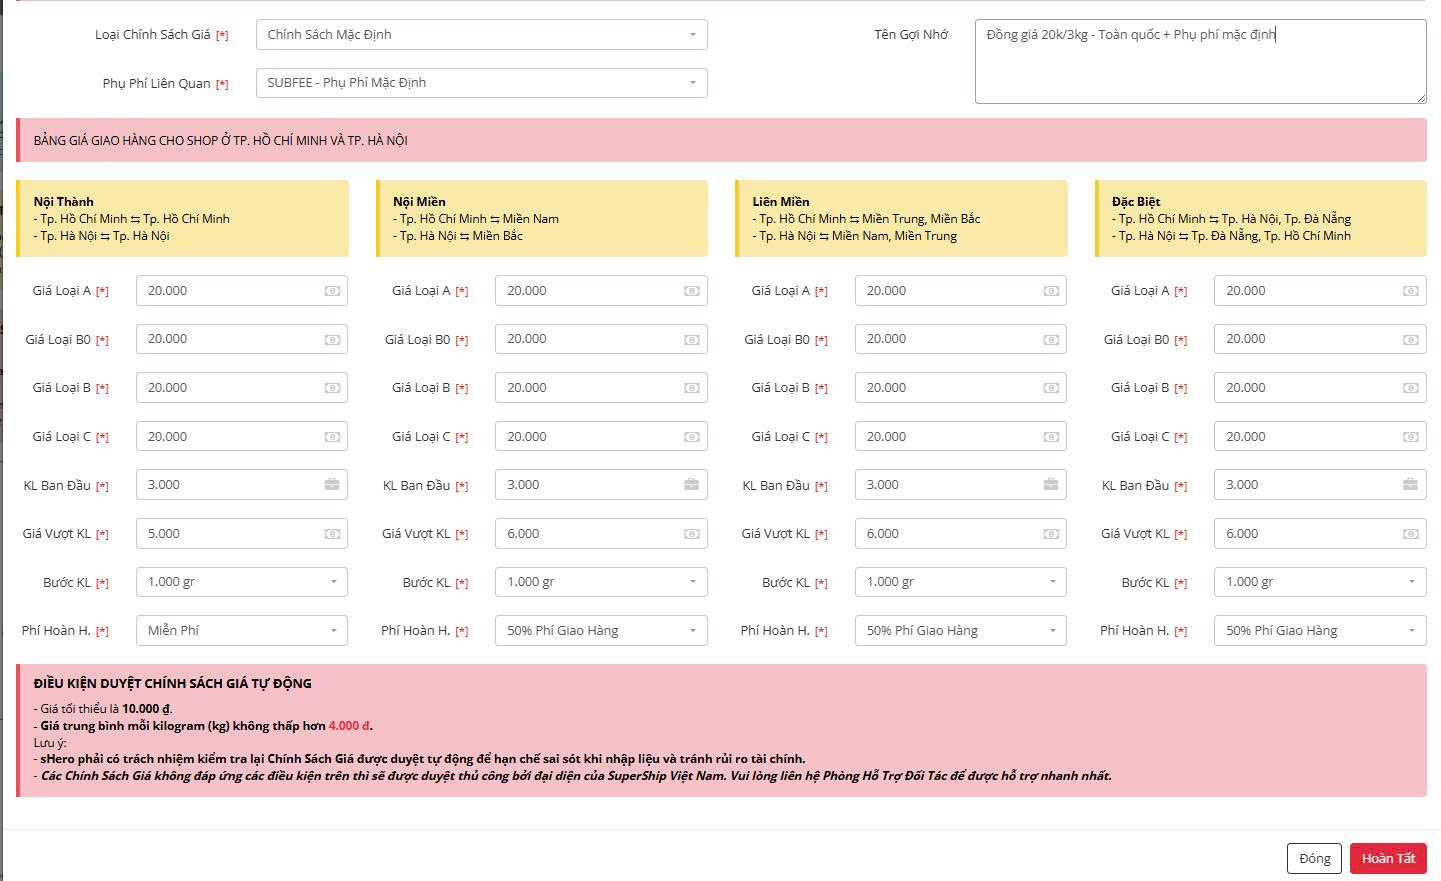The height and width of the screenshot is (881, 1441).
Task: Click Đặc Biệt Giá Loại C input field
Action: click(x=1320, y=437)
